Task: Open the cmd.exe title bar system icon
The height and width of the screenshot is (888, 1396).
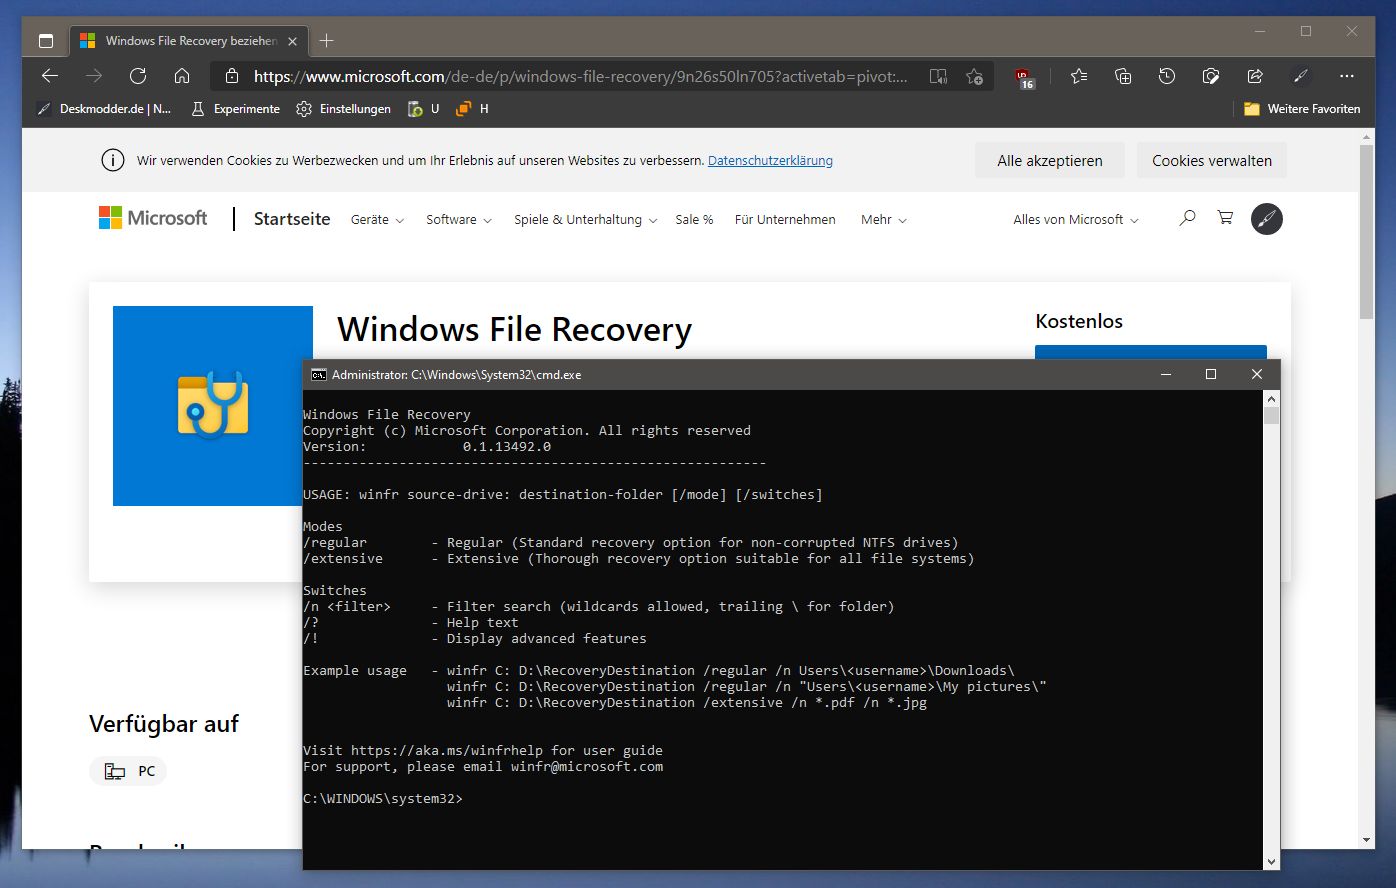Action: pos(318,375)
